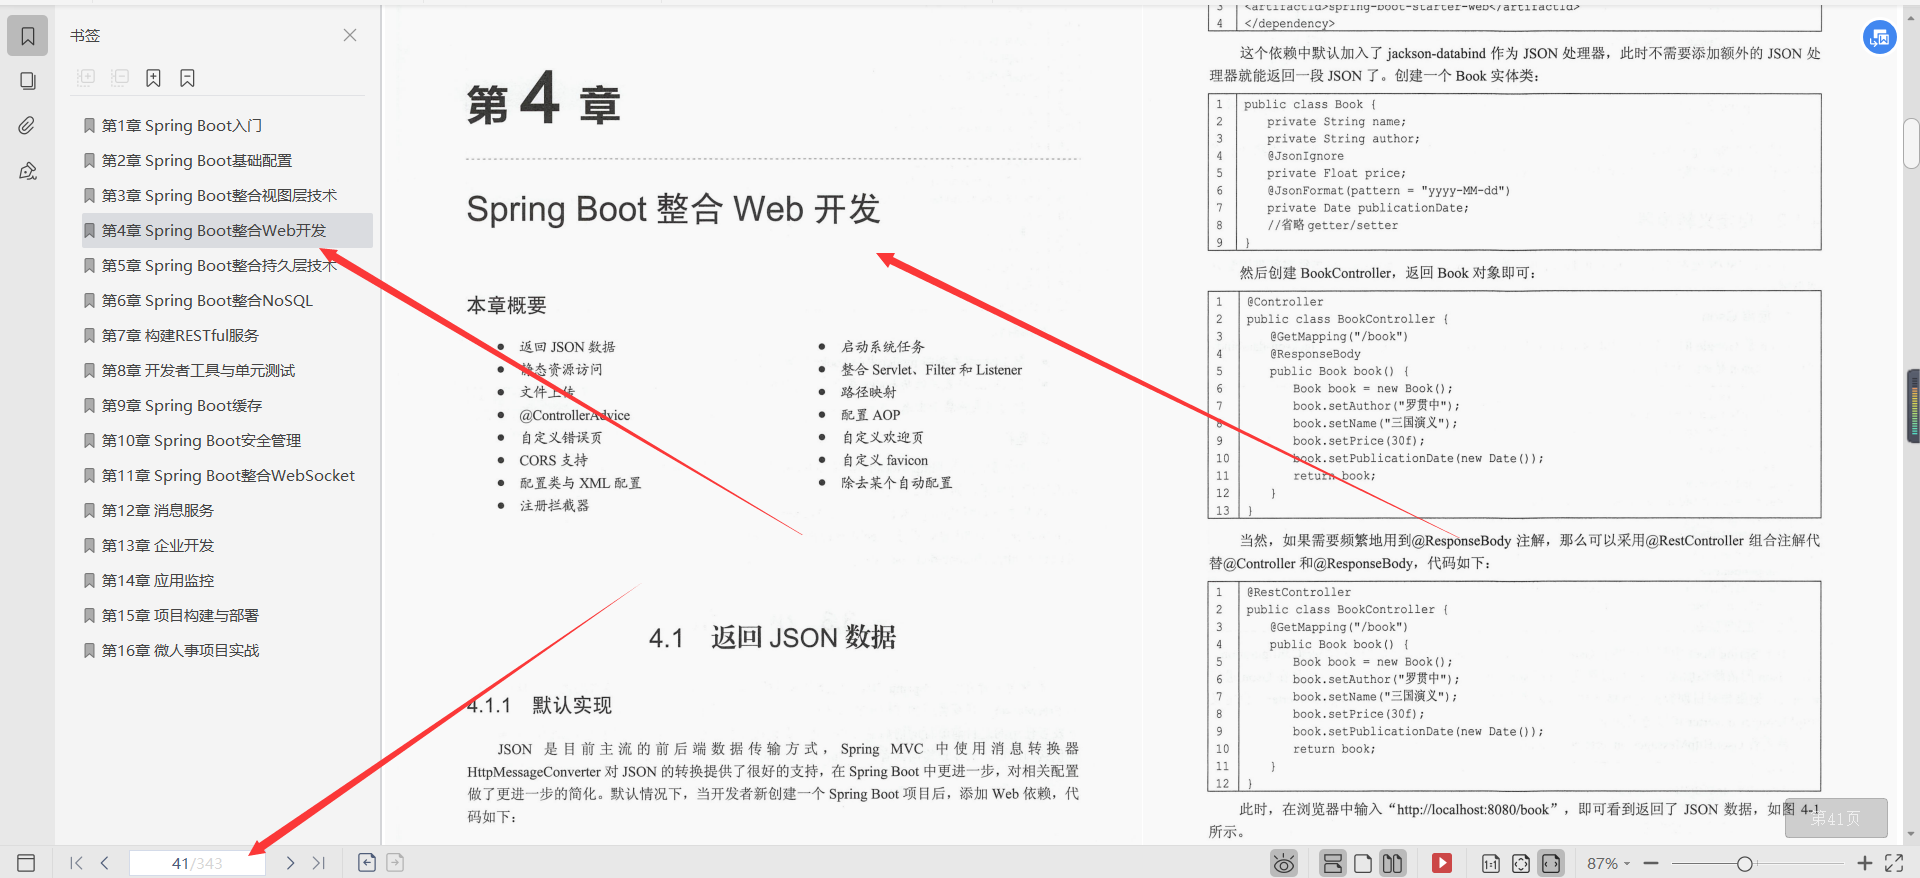Jump to the last page
1920x878 pixels.
tap(319, 863)
